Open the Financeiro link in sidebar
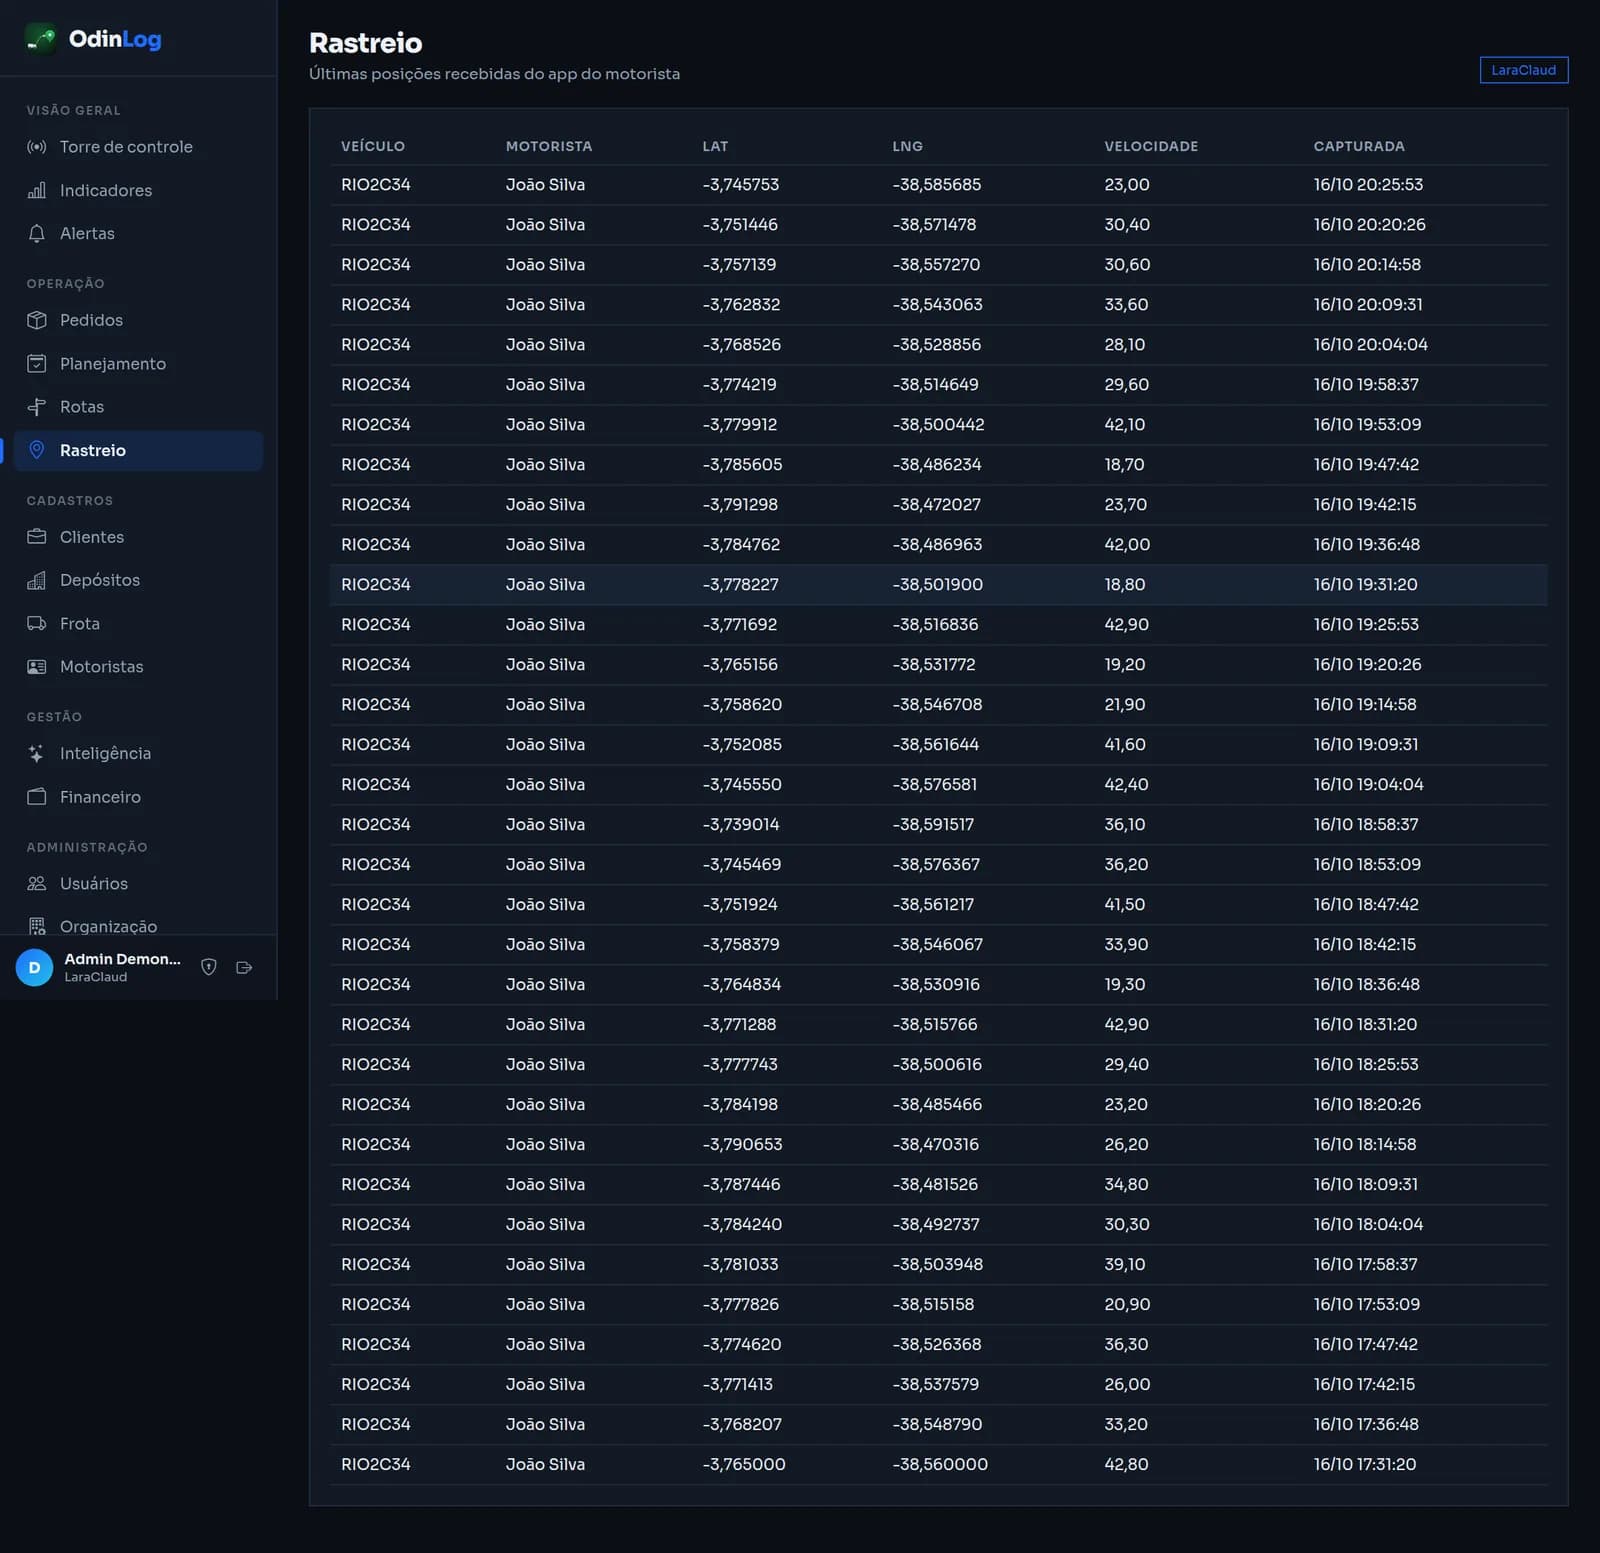 tap(139, 797)
